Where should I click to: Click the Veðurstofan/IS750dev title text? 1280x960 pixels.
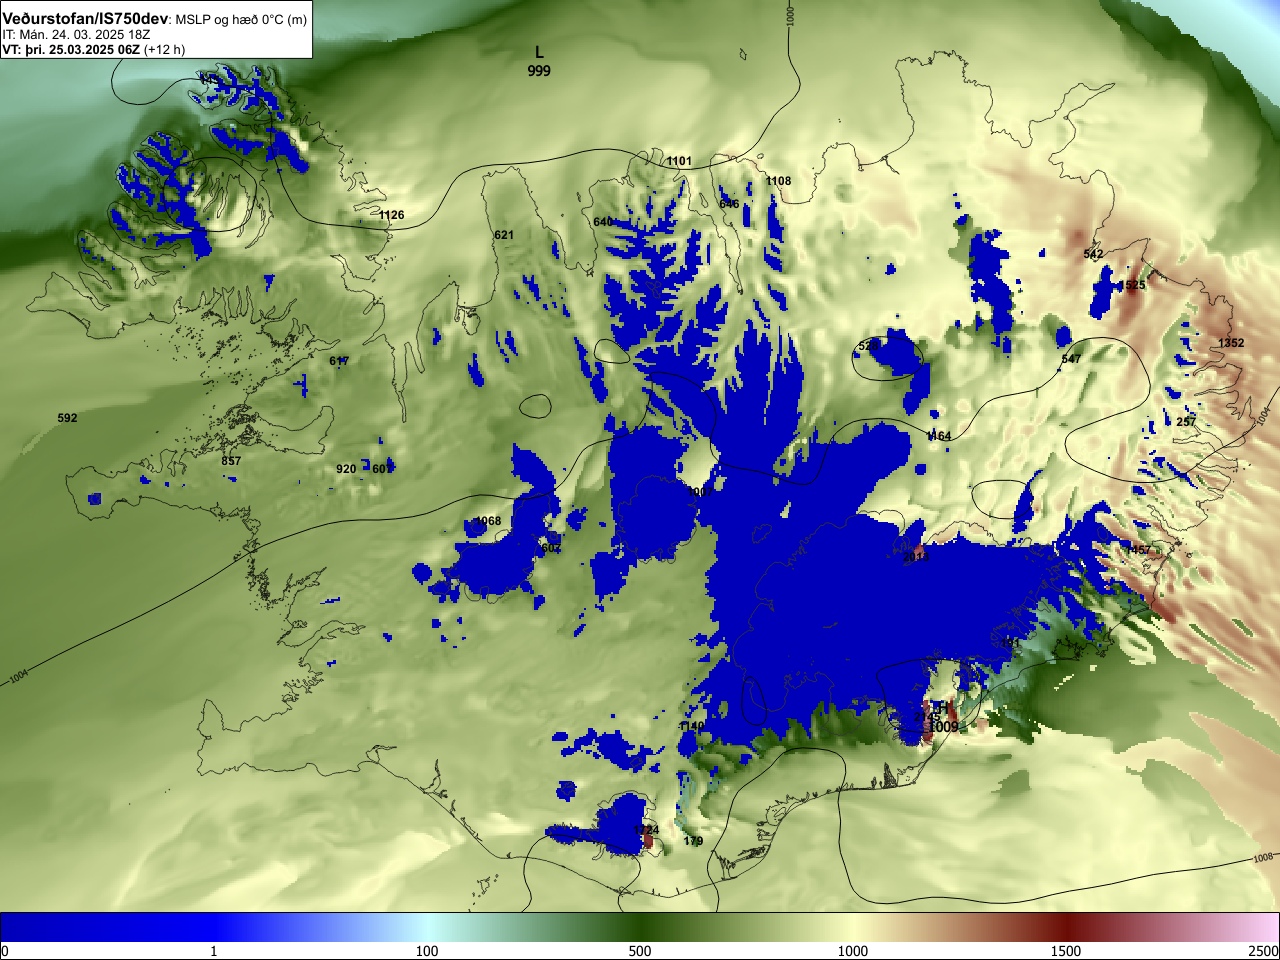(x=85, y=19)
